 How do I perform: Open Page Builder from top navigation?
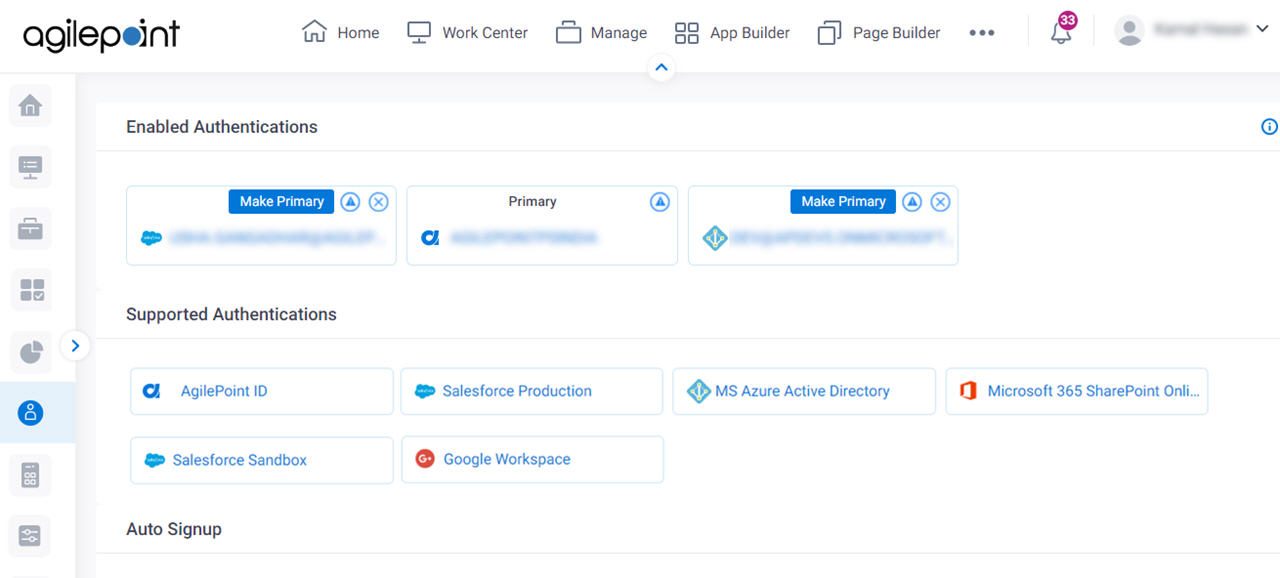879,33
